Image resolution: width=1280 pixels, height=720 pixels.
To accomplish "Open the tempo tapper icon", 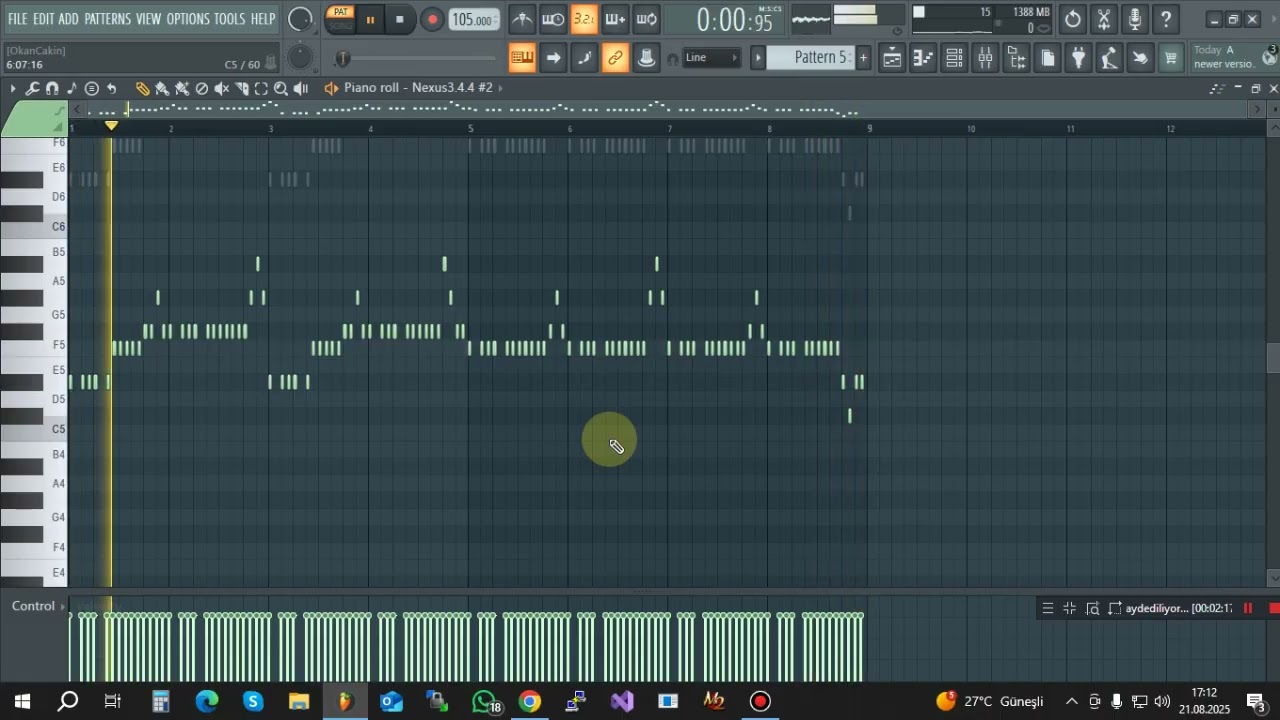I will (1109, 58).
